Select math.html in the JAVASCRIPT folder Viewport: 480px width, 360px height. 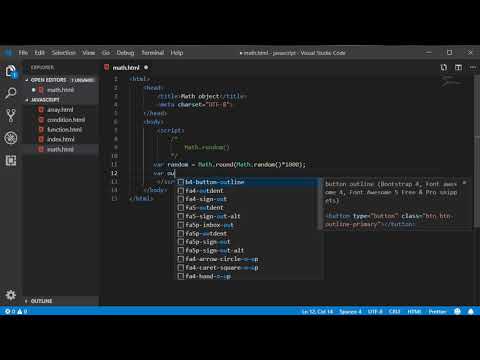coord(60,149)
